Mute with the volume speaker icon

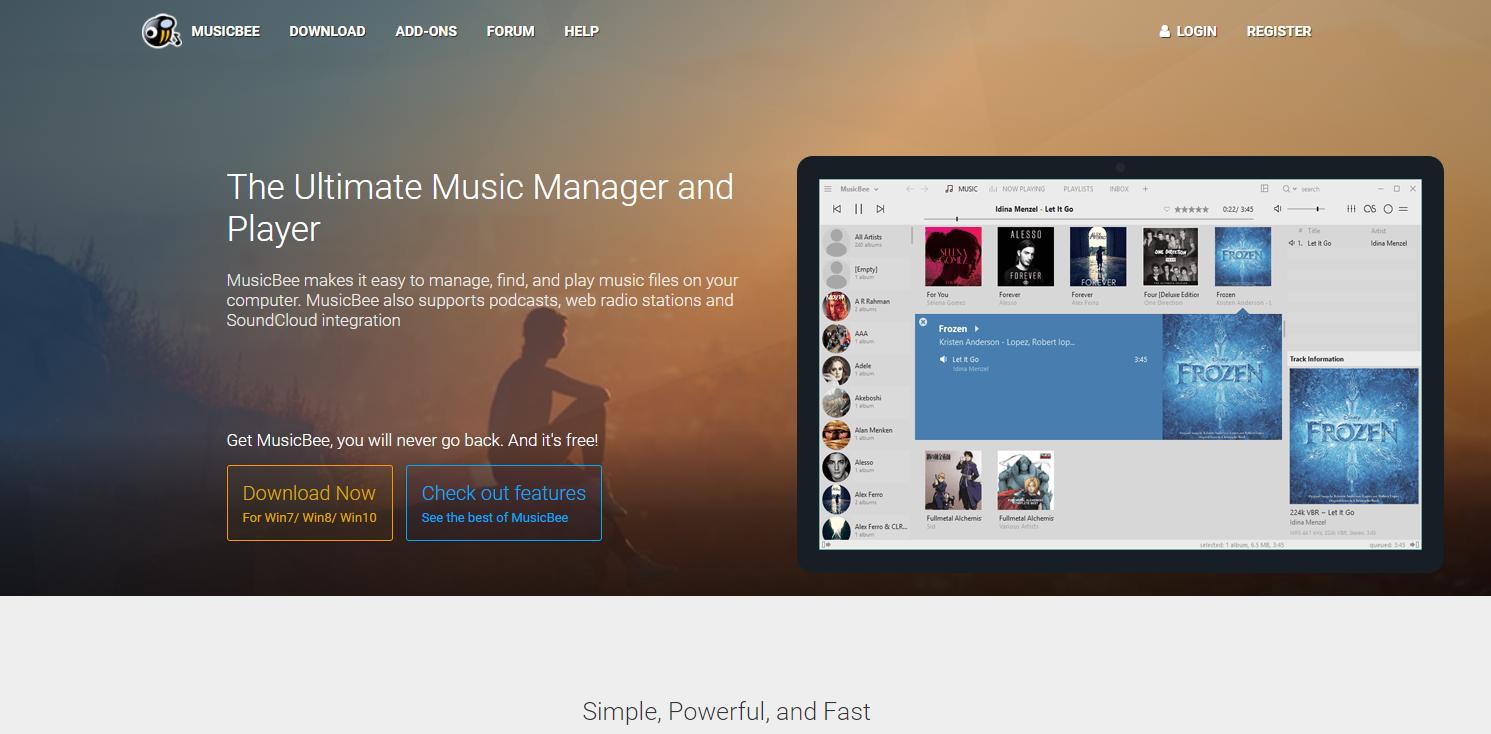pyautogui.click(x=1278, y=209)
